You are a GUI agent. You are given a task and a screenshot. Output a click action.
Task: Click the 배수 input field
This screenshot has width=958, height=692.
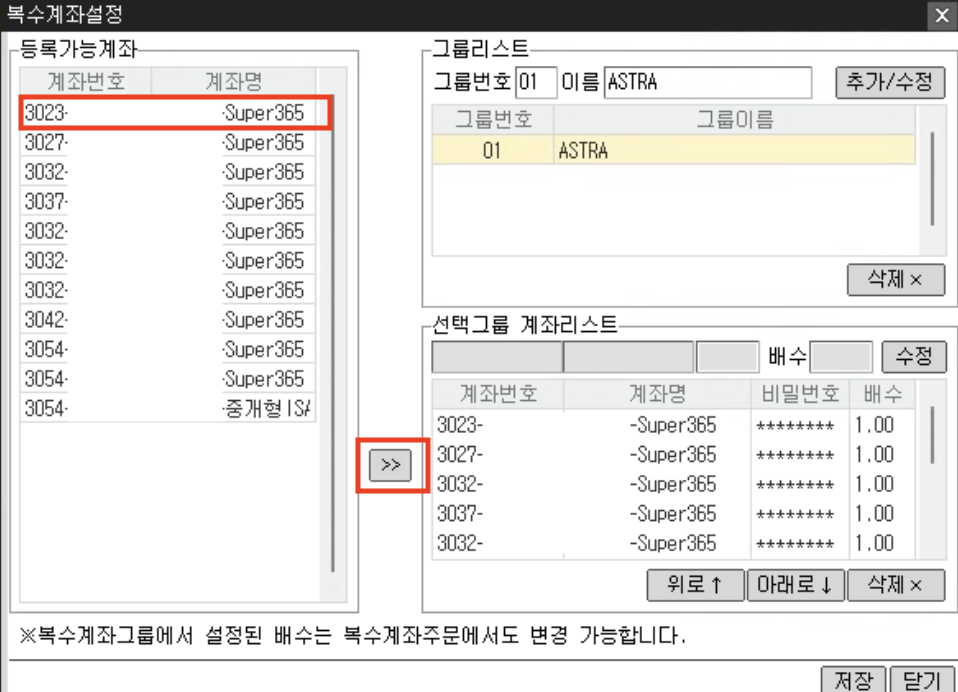tap(840, 357)
